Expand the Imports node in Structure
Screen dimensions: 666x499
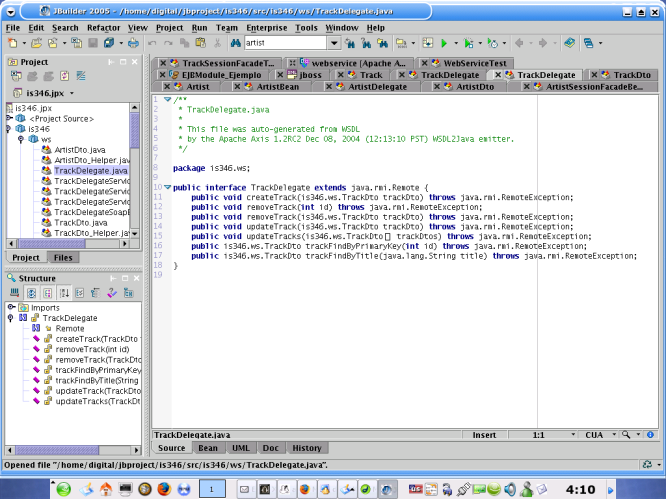(x=9, y=307)
